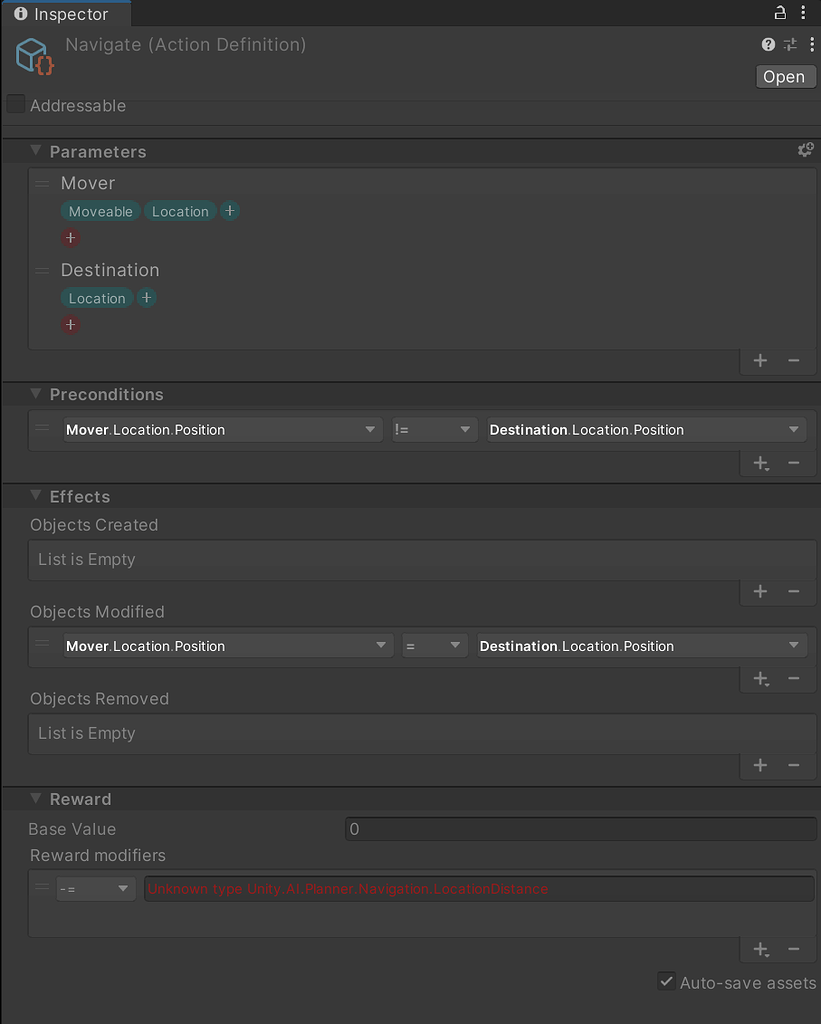Image resolution: width=821 pixels, height=1024 pixels.
Task: Disable Auto-save assets
Action: pyautogui.click(x=666, y=981)
